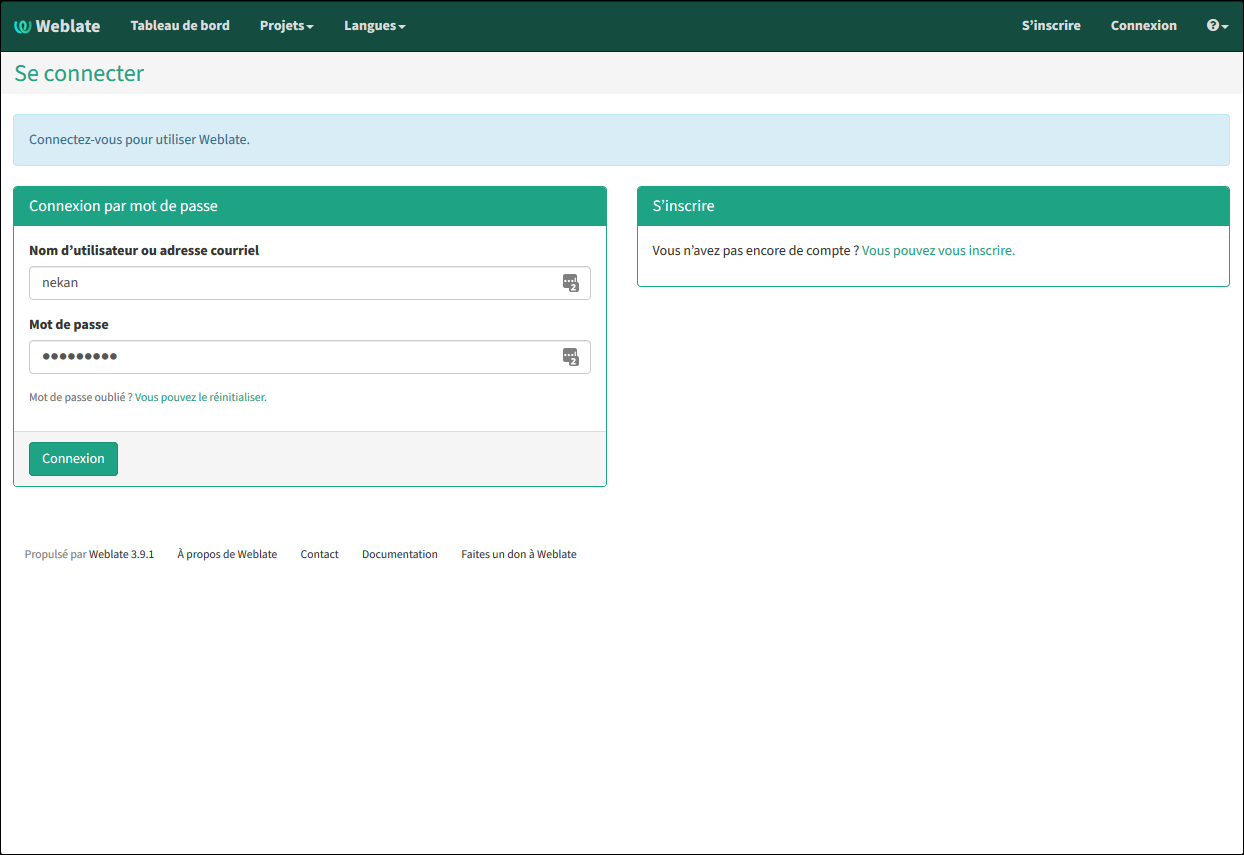Open the Documentation footer link
The image size is (1244, 855).
[x=399, y=554]
